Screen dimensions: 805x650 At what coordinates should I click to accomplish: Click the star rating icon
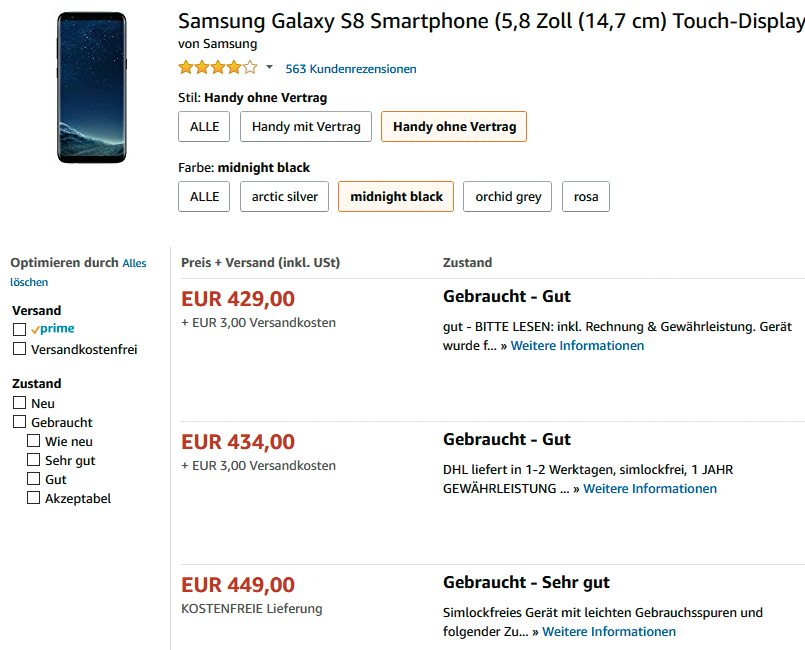click(217, 68)
